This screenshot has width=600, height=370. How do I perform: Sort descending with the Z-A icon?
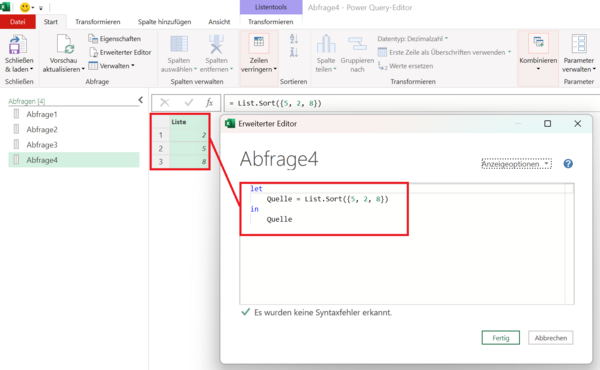pos(293,52)
